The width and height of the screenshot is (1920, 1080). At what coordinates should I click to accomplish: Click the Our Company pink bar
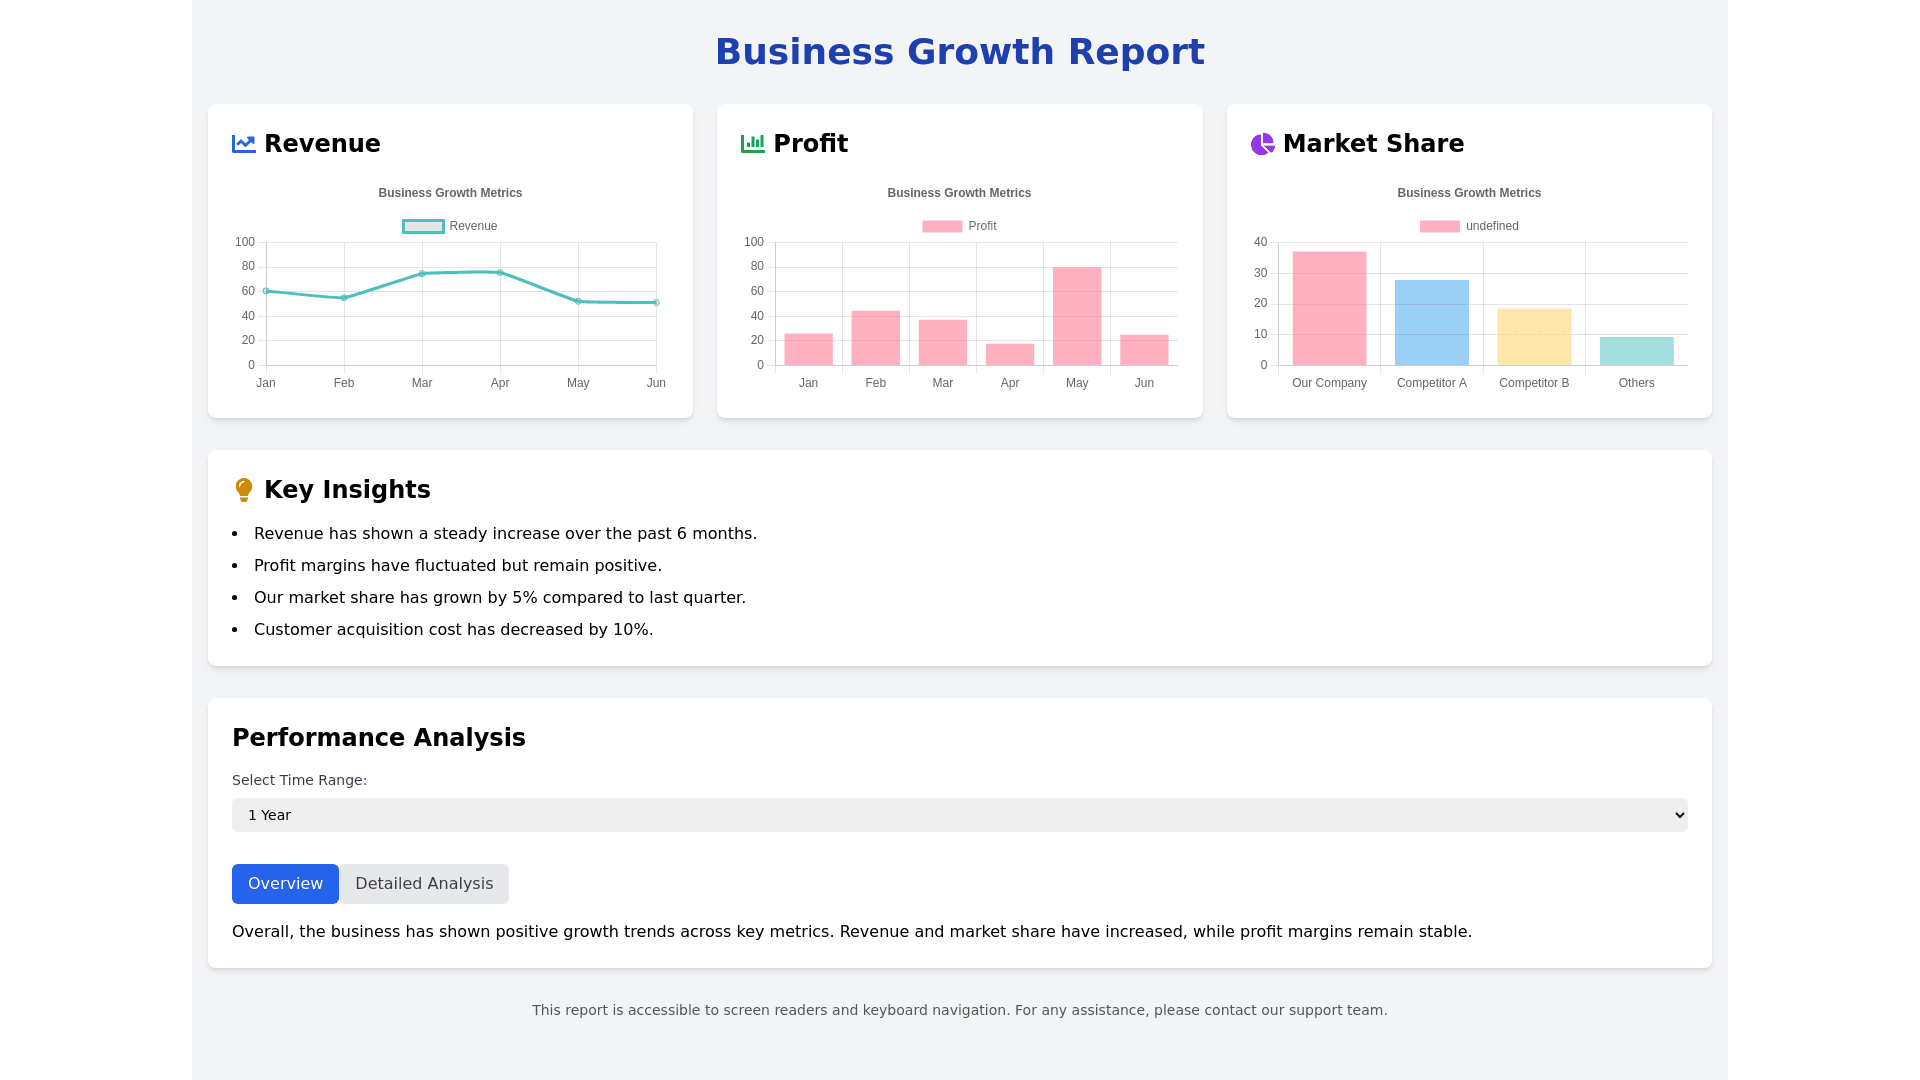[1329, 309]
